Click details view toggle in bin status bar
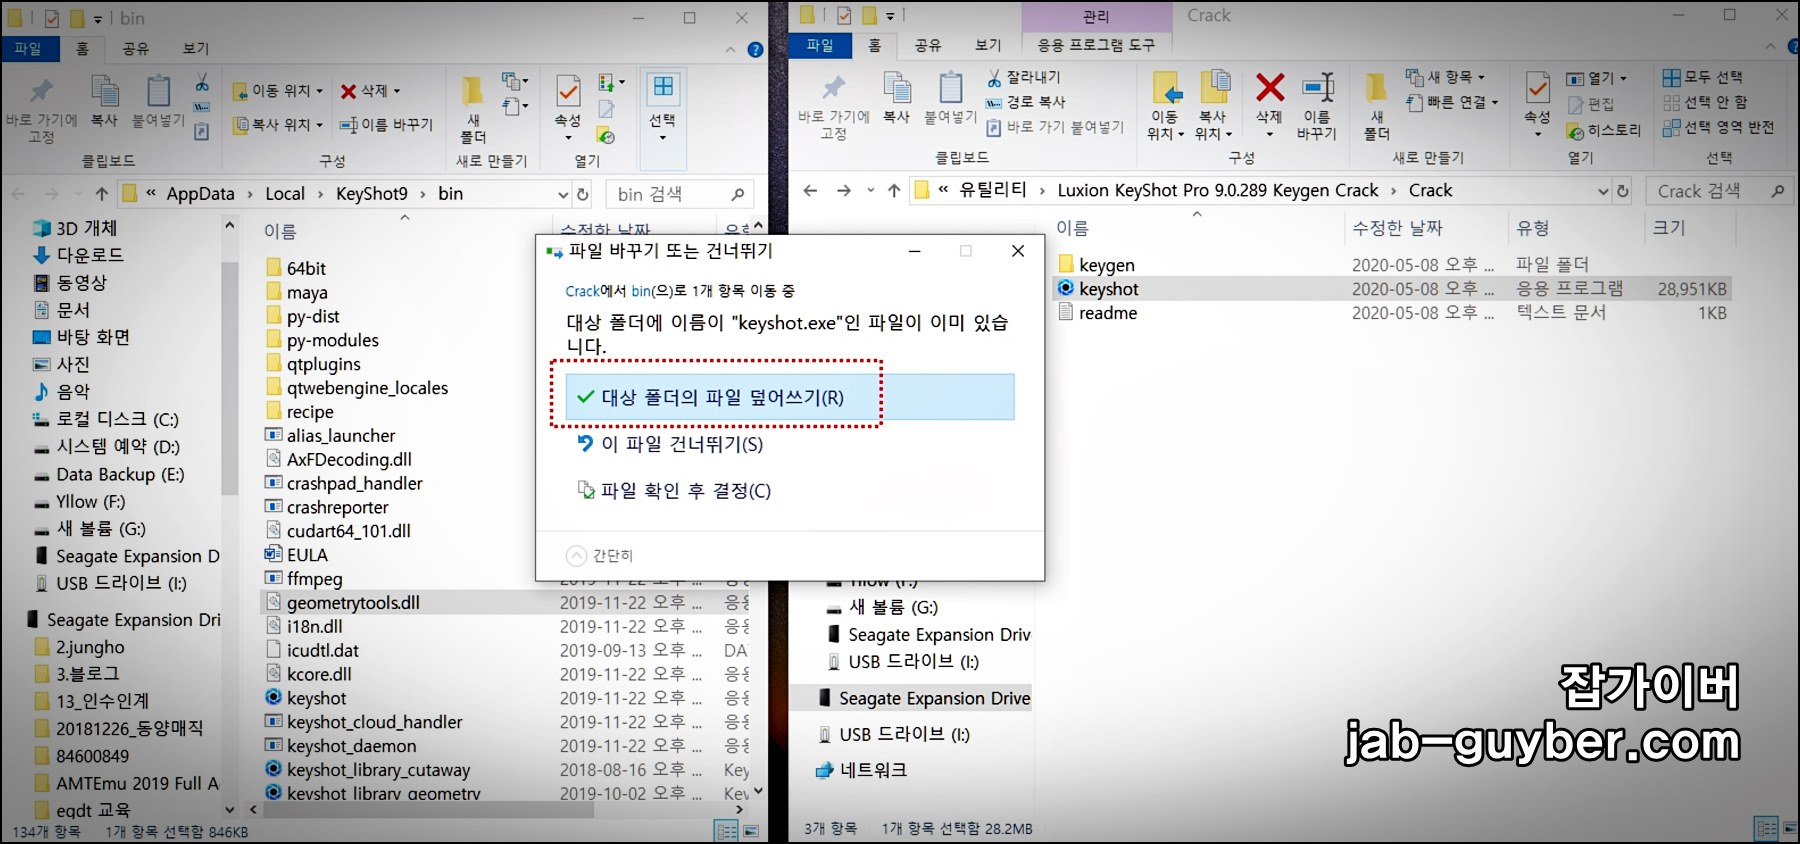The width and height of the screenshot is (1800, 844). click(727, 831)
